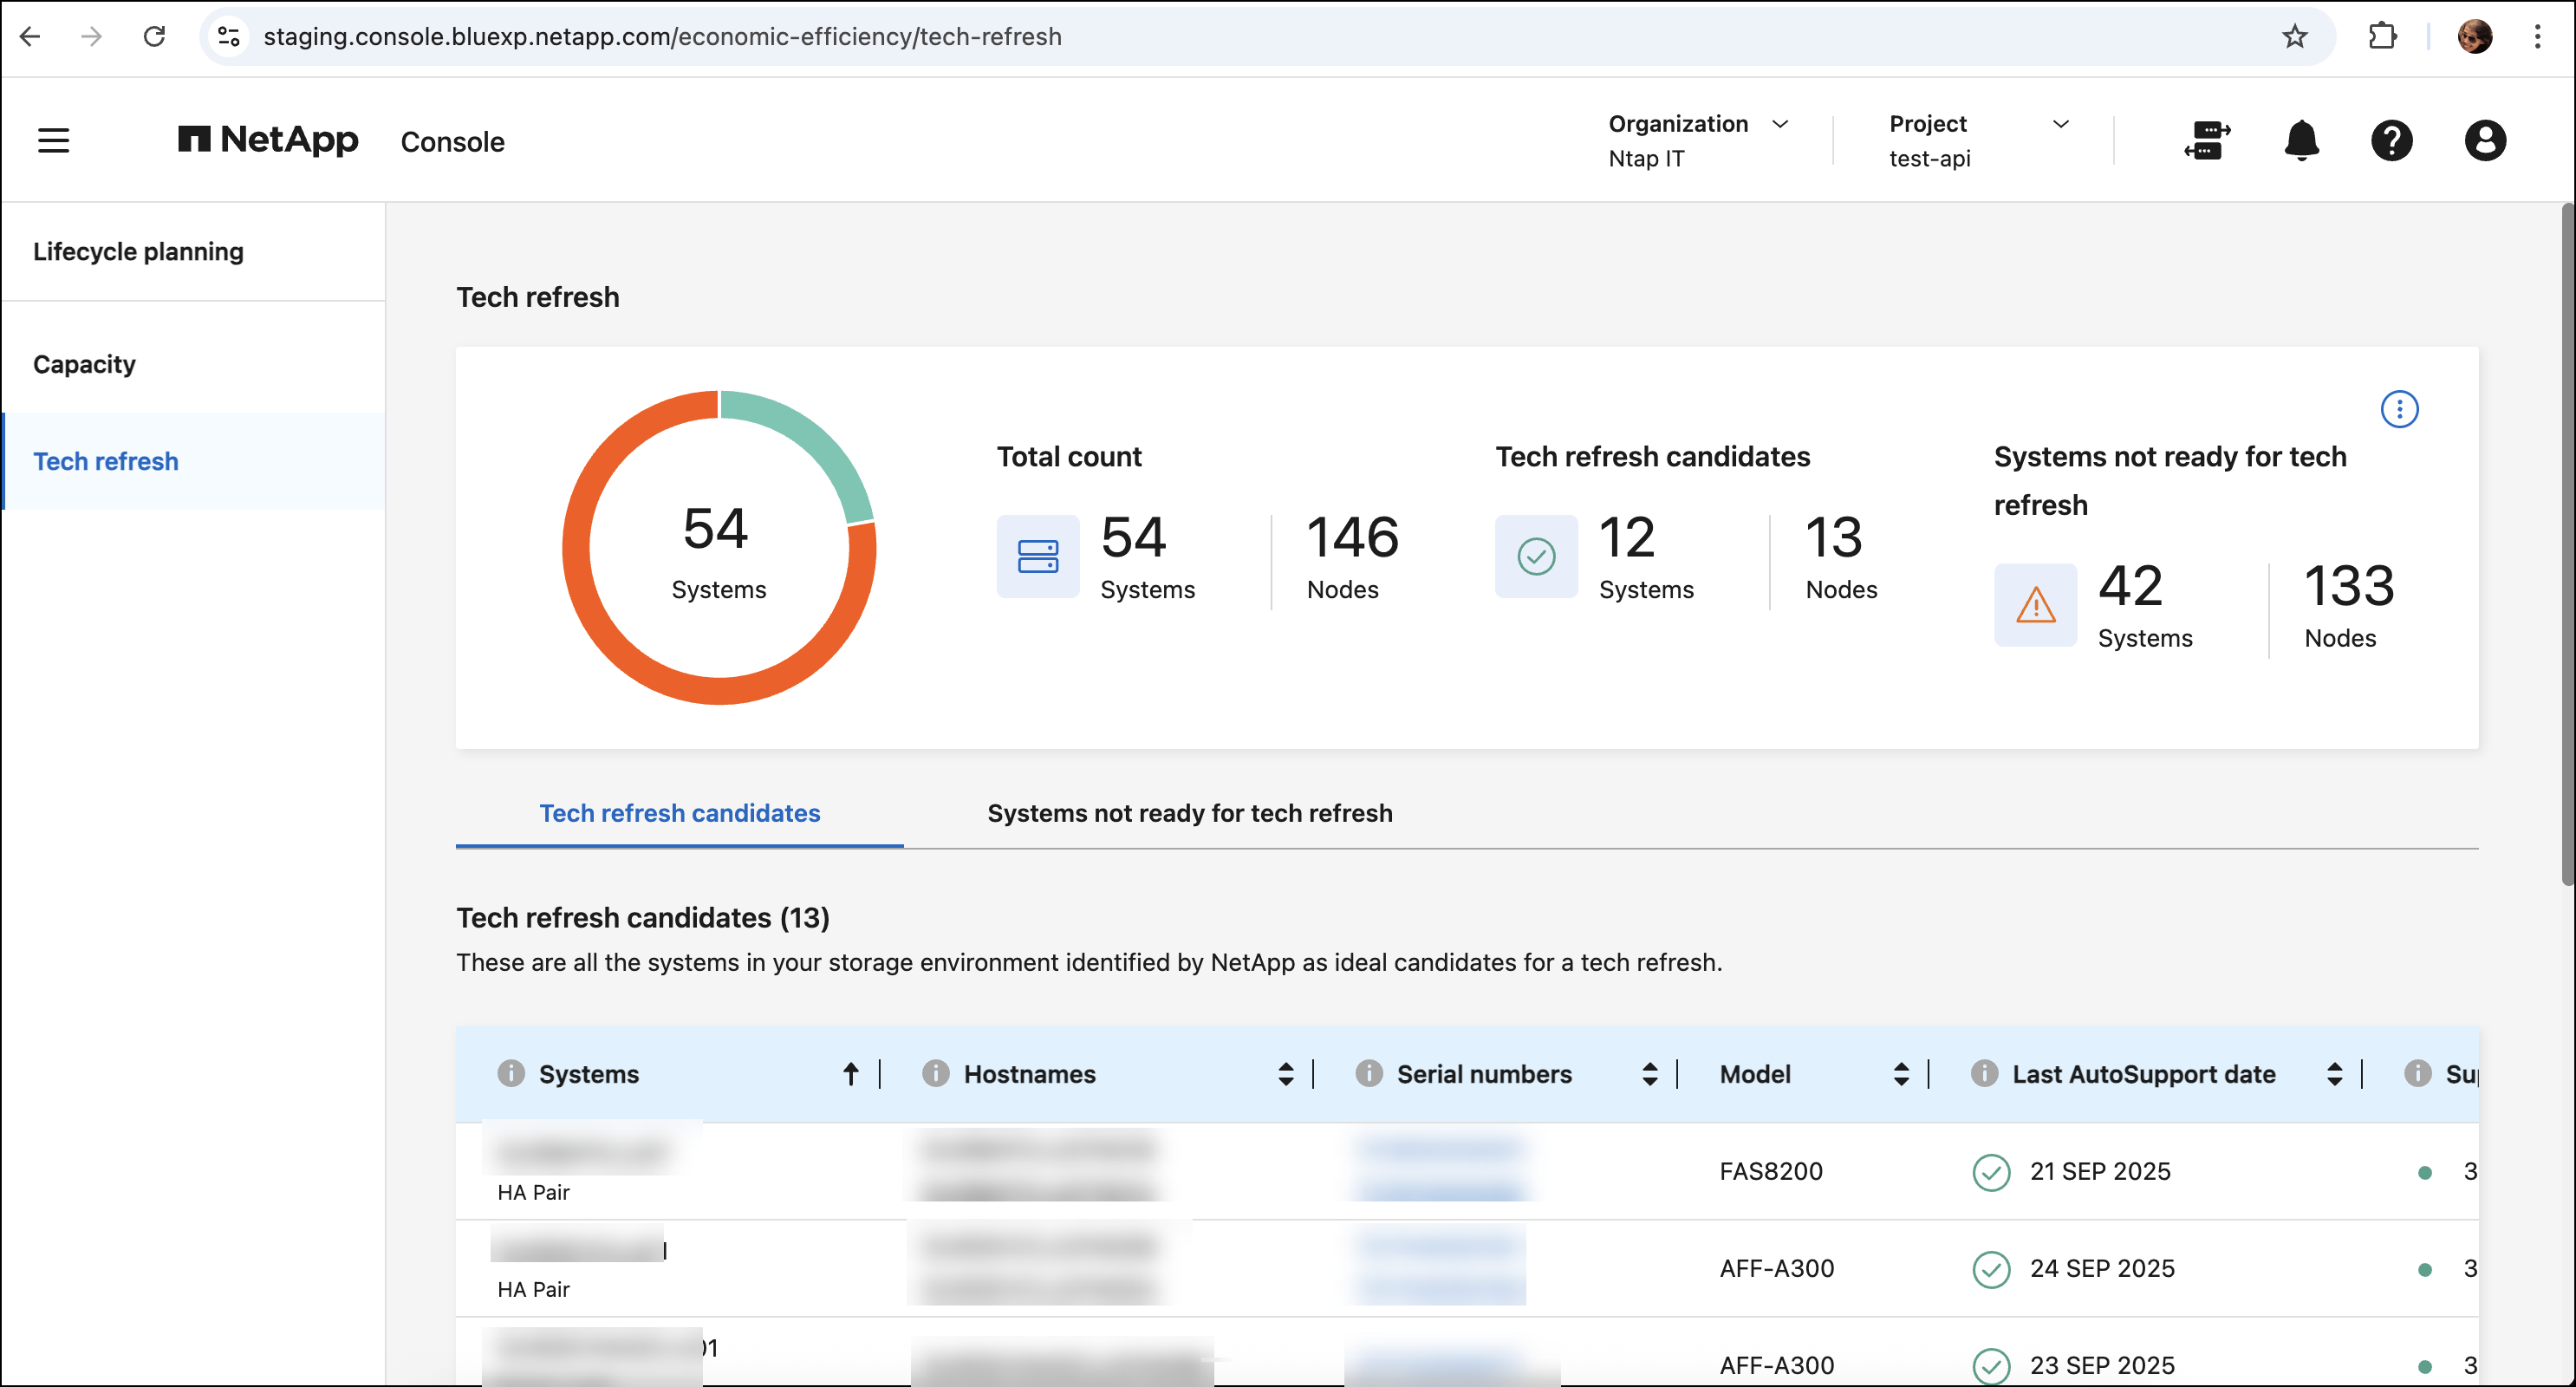Open the Organization dropdown
Screen dimensions: 2576x1387
coord(1781,124)
